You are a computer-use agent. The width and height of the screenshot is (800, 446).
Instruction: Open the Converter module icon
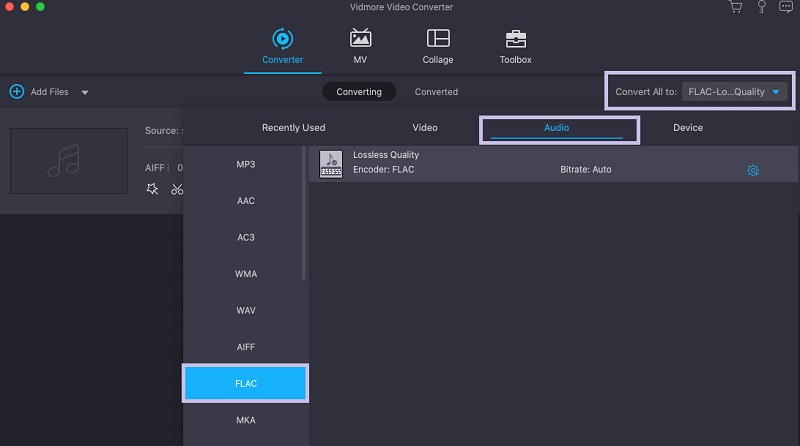282,40
